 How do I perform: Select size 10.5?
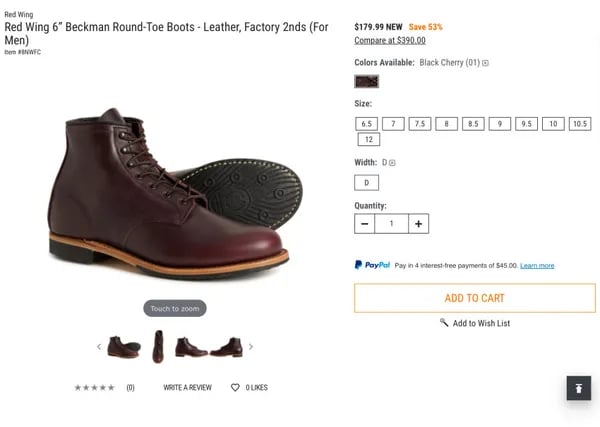[580, 124]
